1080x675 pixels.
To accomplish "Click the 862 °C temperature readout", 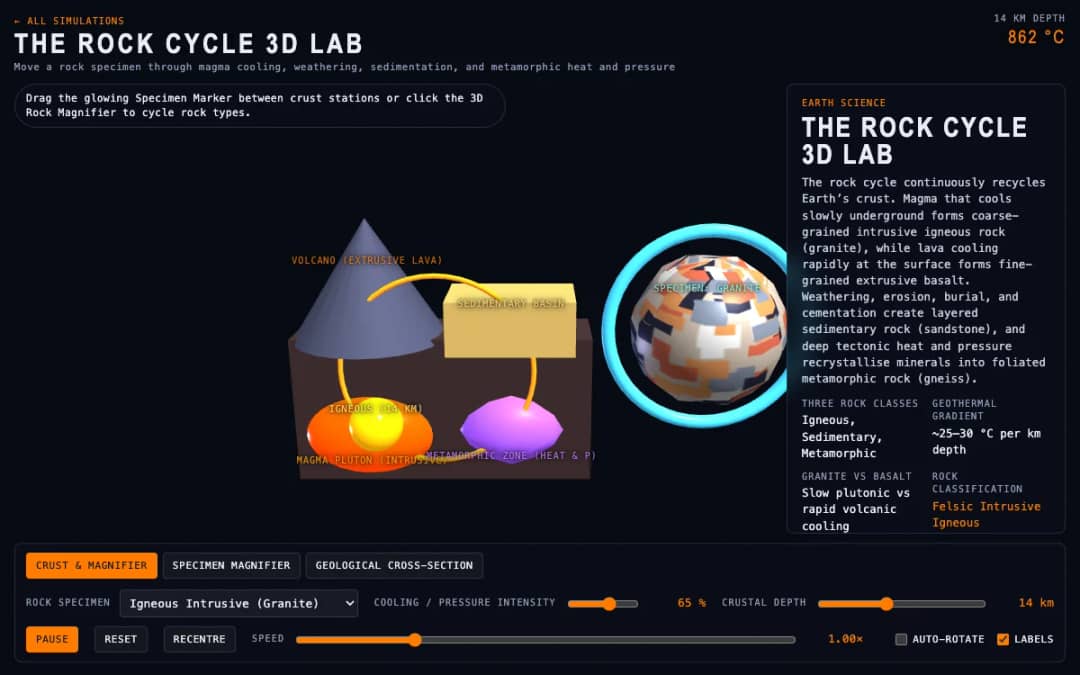I will pos(1035,37).
